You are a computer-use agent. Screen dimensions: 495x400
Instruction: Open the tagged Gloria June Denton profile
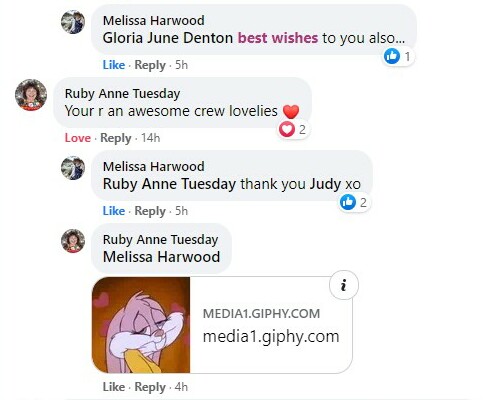click(x=168, y=38)
